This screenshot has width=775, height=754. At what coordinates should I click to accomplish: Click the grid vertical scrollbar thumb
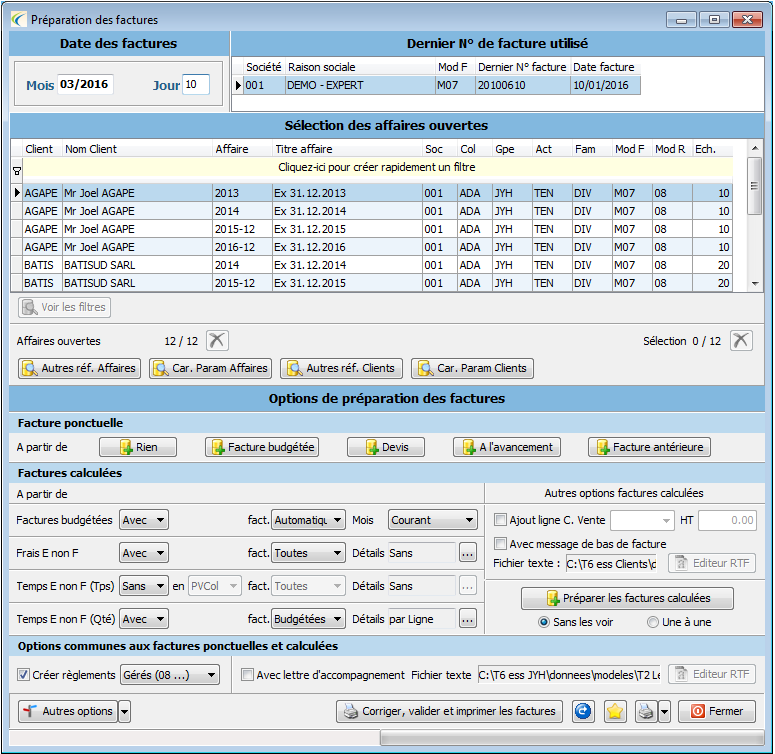click(x=754, y=186)
